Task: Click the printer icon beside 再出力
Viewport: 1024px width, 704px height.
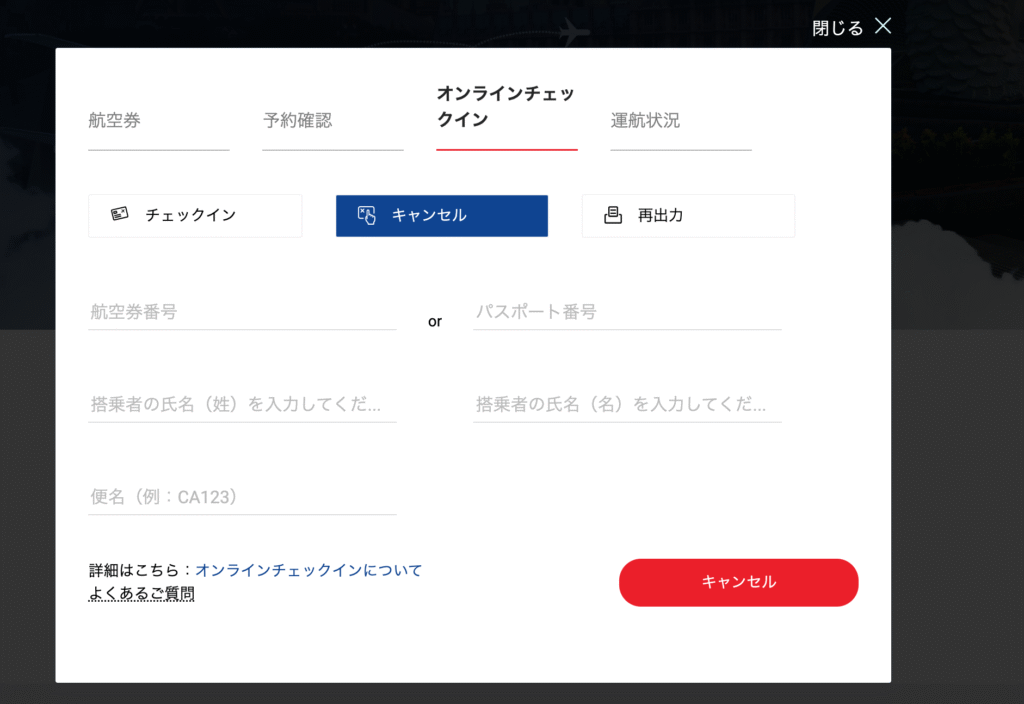Action: click(x=613, y=215)
